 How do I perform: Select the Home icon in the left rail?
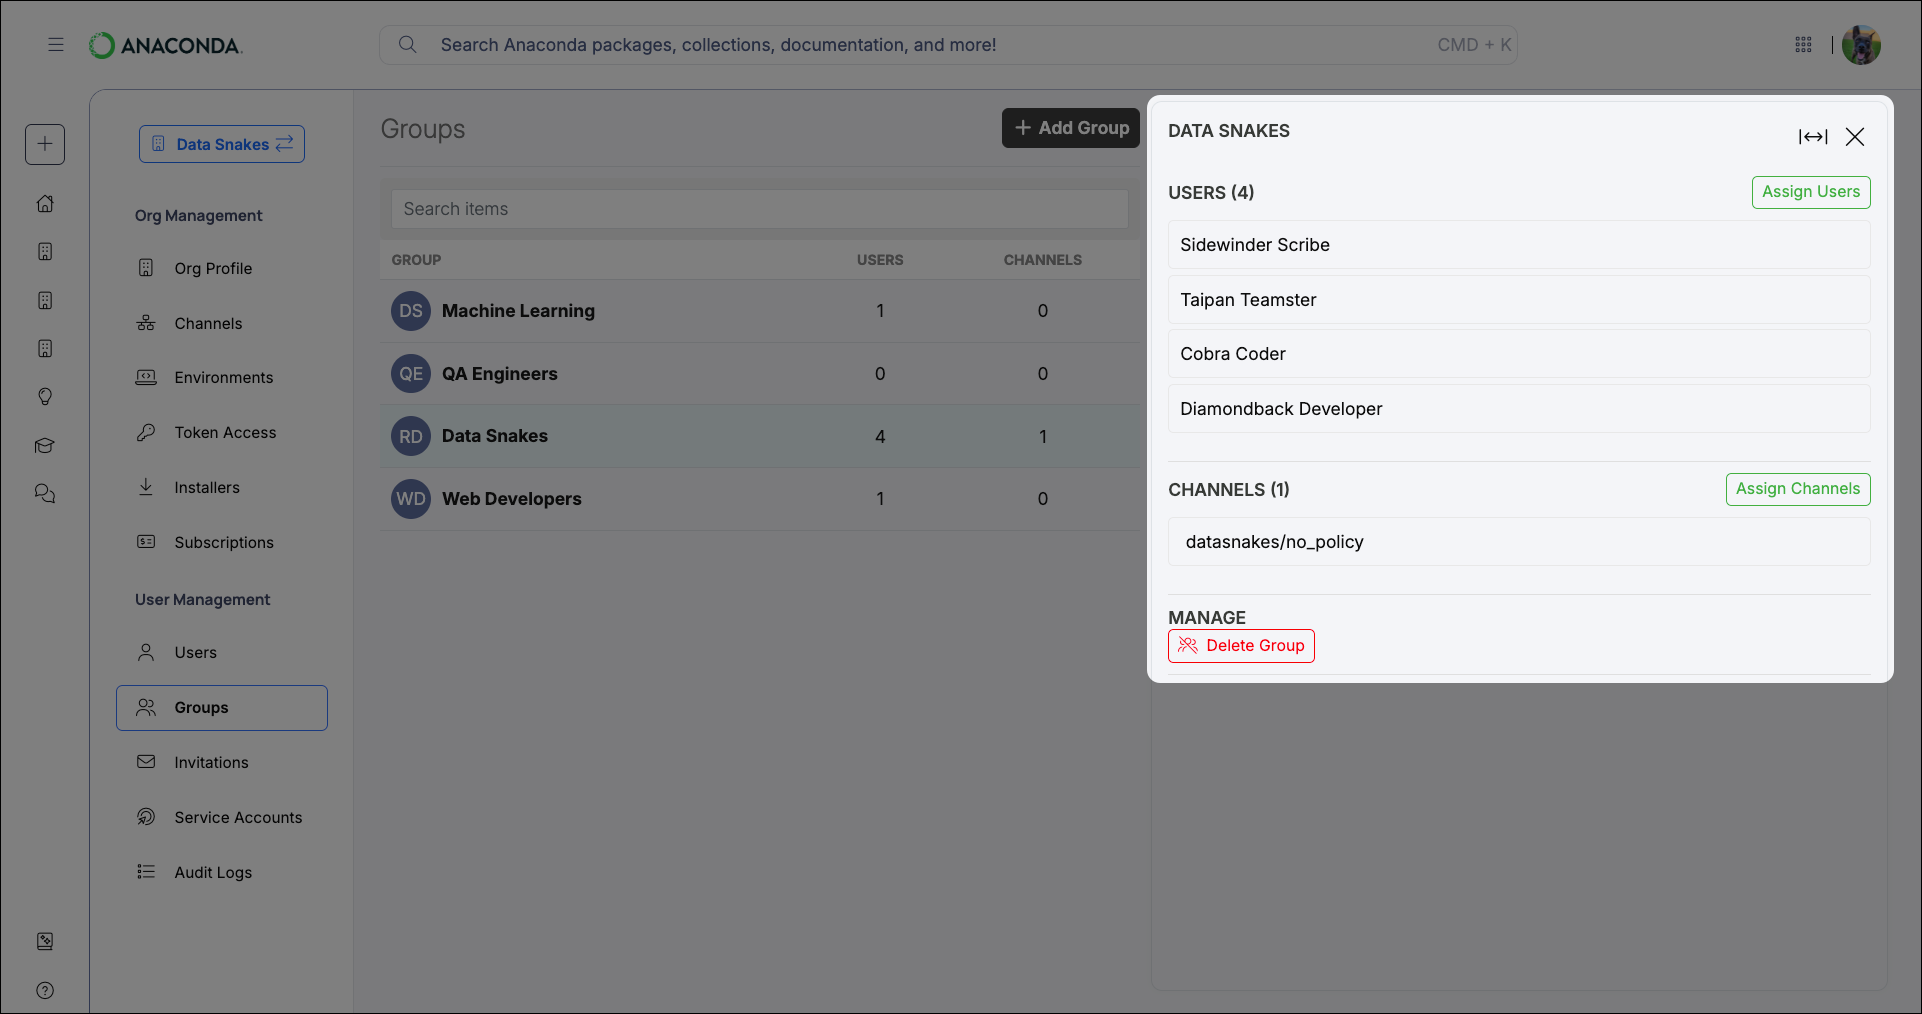(45, 203)
